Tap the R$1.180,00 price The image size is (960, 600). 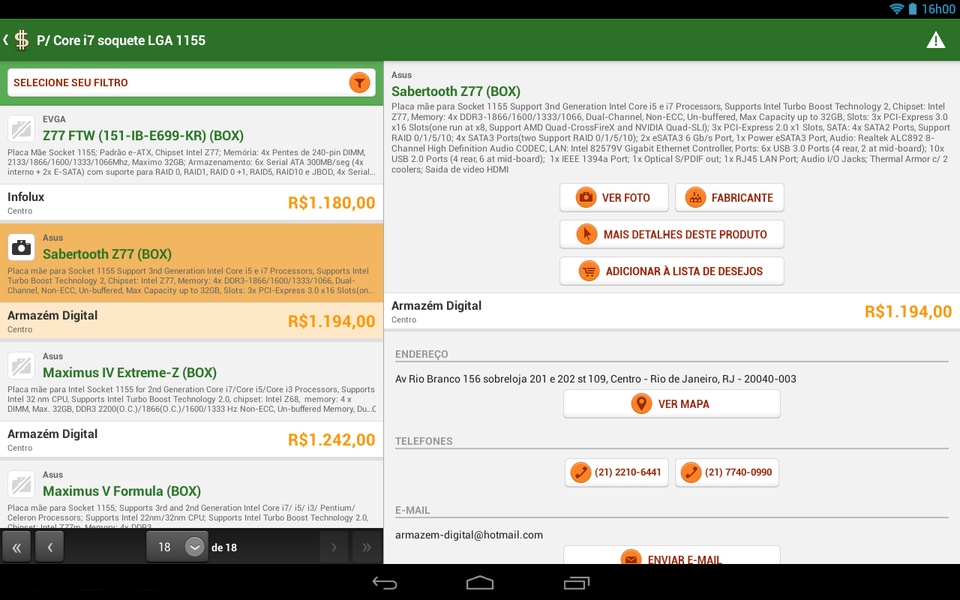click(331, 203)
